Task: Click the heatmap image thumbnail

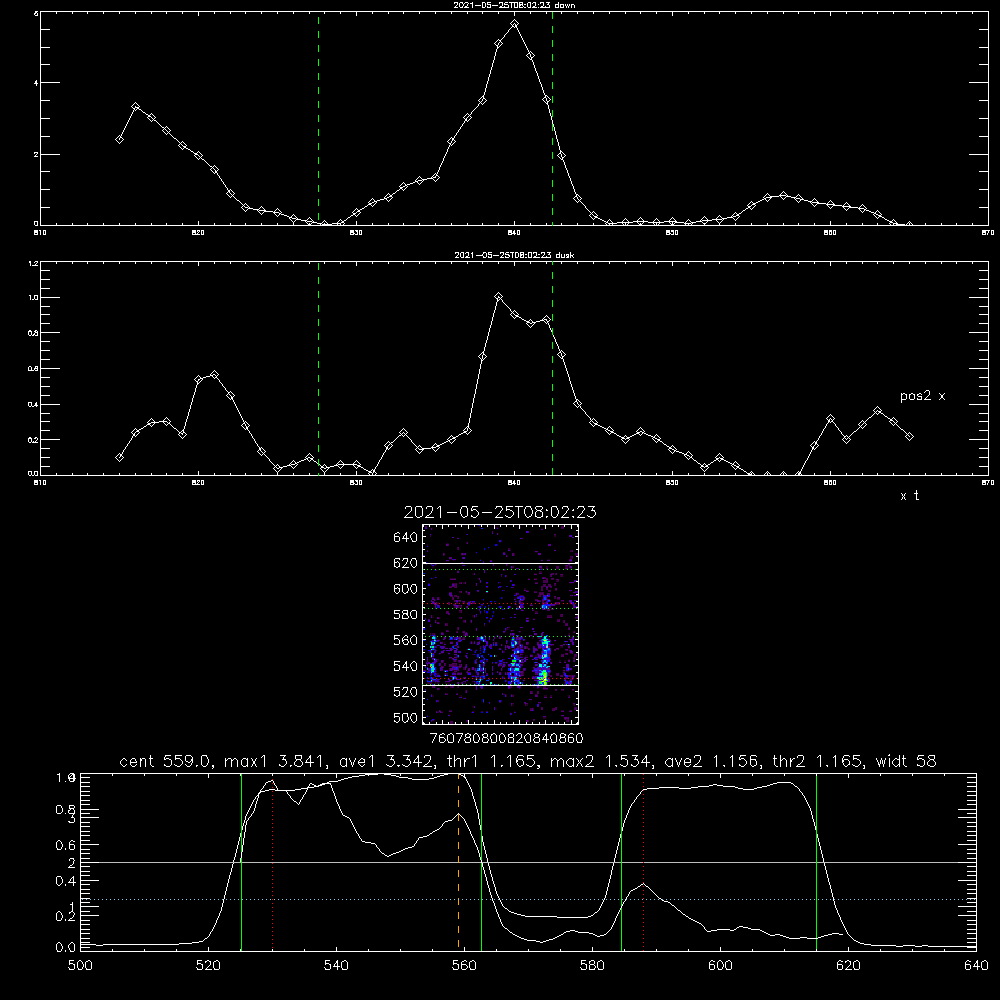Action: 500,624
